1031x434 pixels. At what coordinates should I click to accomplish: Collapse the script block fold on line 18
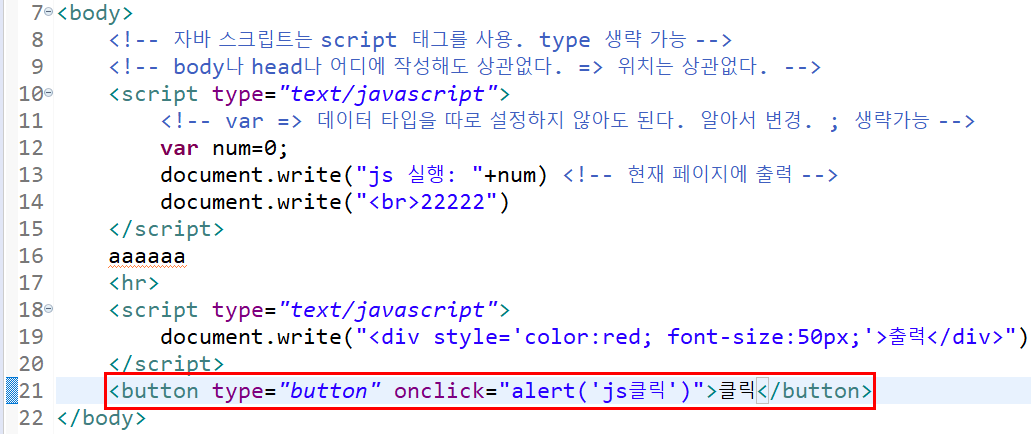[x=49, y=309]
